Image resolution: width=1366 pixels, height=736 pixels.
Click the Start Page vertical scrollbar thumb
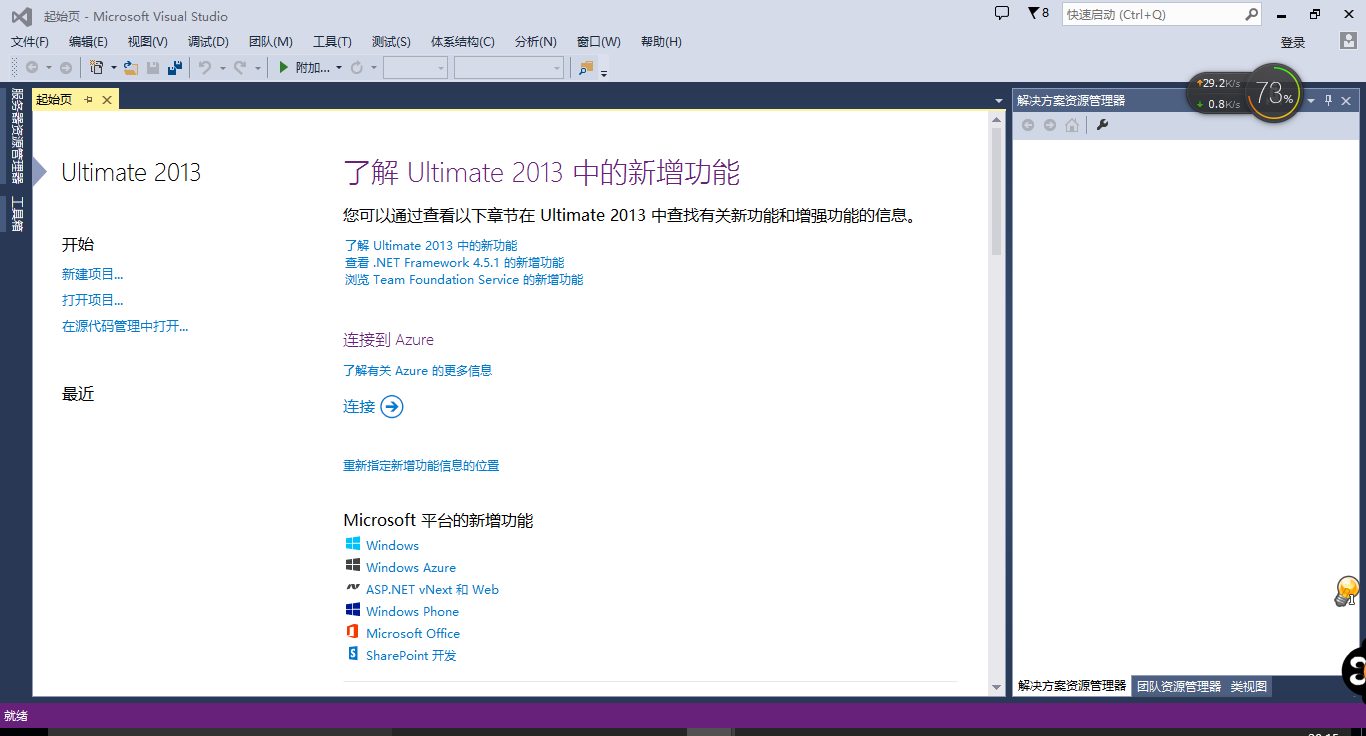[996, 191]
